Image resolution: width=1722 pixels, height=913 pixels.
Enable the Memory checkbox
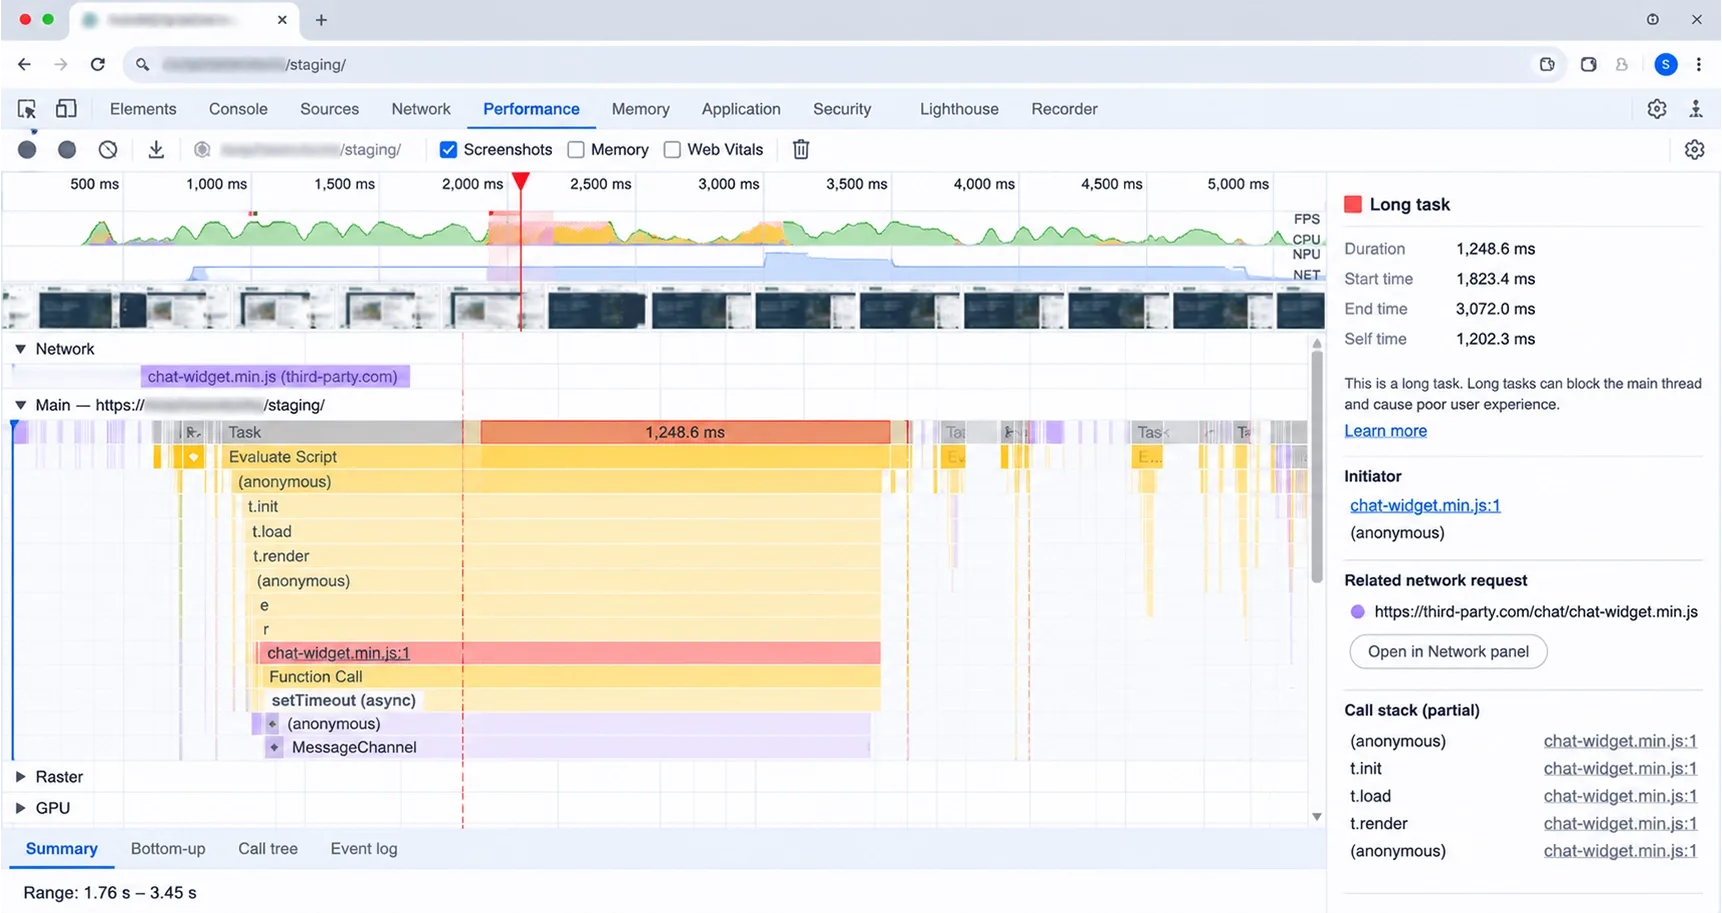(576, 149)
